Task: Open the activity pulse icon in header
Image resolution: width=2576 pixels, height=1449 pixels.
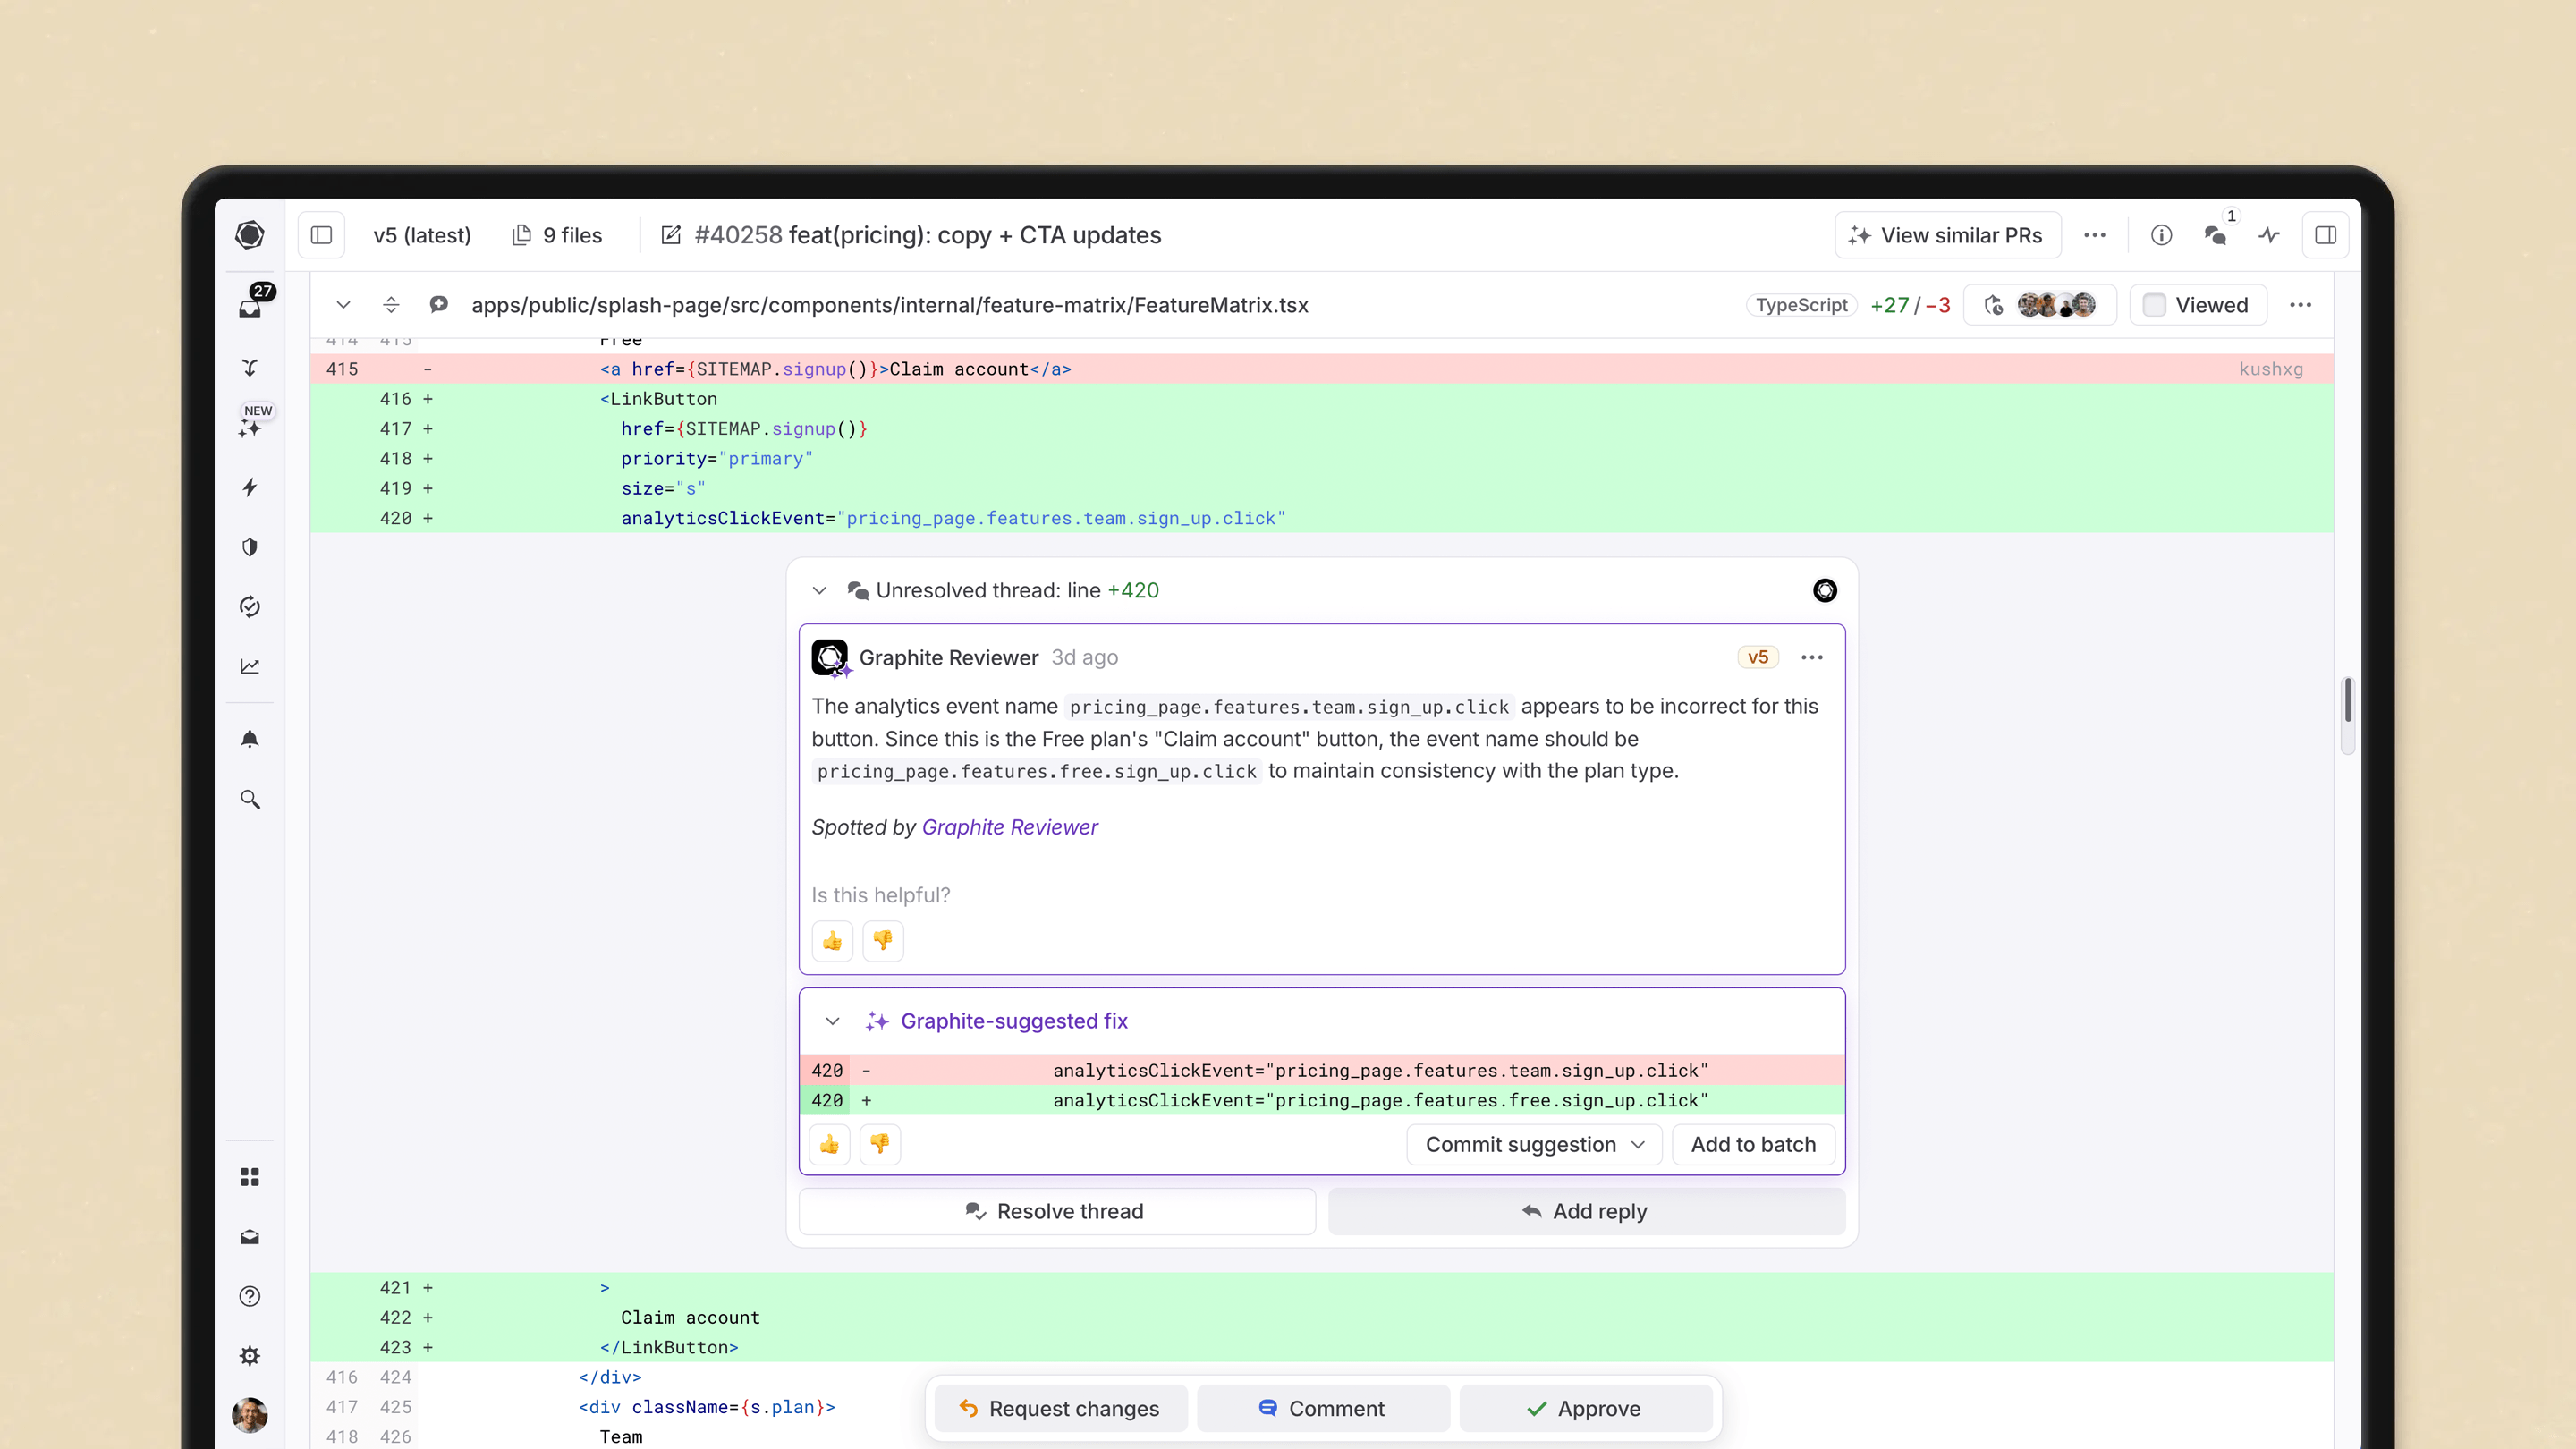Action: pos(2269,235)
